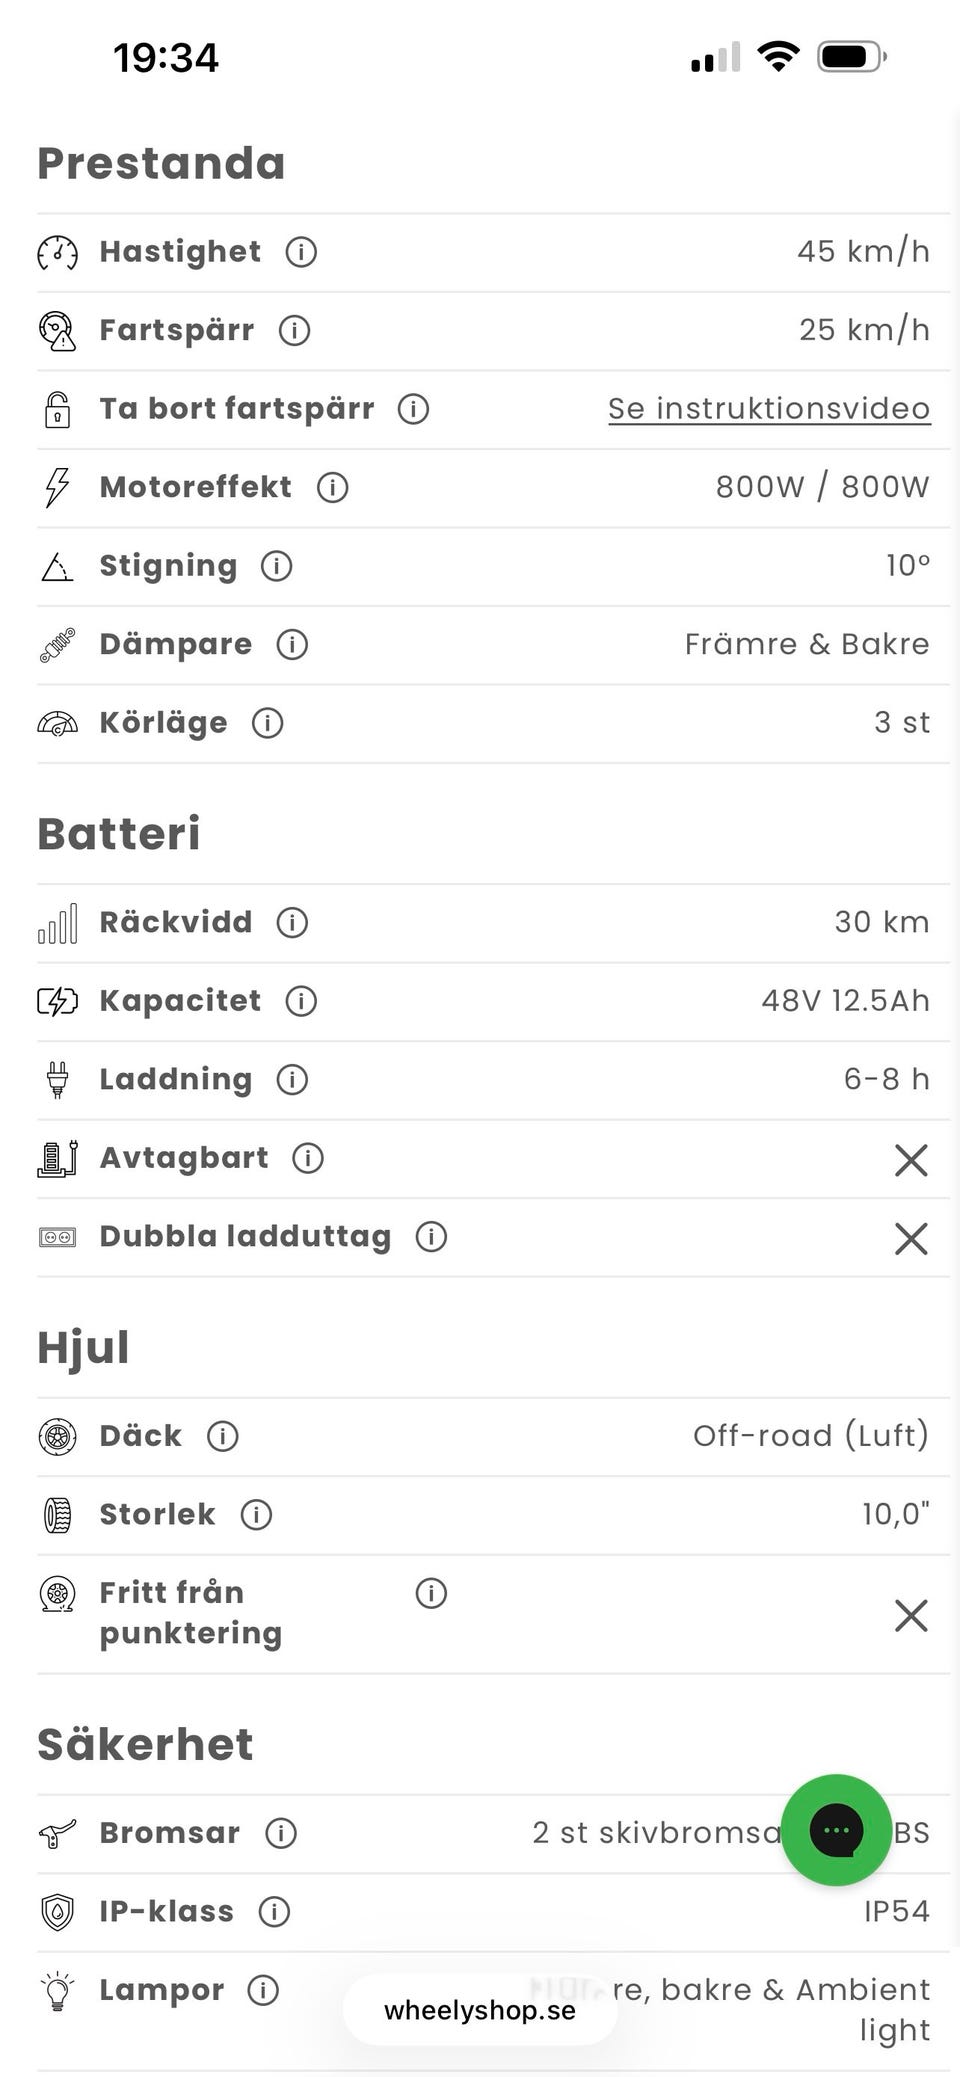Viewport: 960px width, 2077px height.
Task: Show Fritt från punktering info
Action: click(431, 1593)
